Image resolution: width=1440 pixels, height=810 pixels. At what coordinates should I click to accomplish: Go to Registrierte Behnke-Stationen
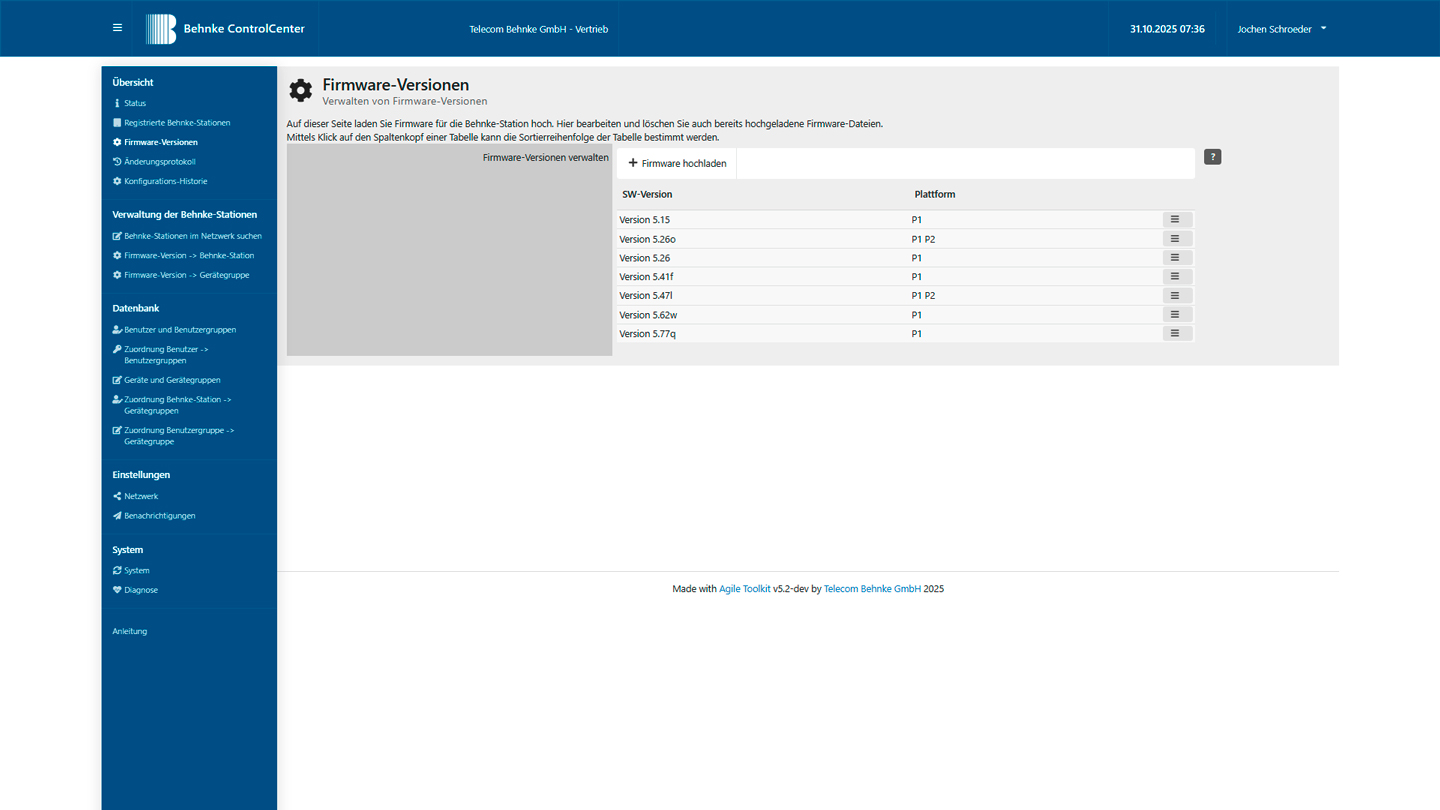(x=177, y=123)
